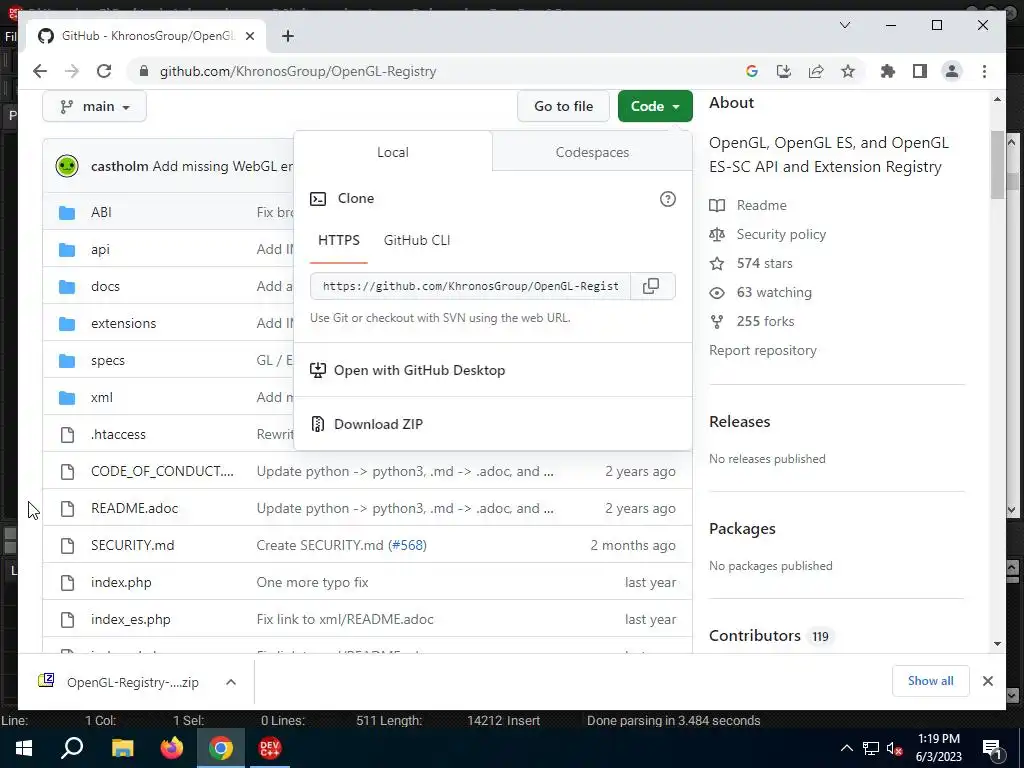Open the Chrome profile avatar

952,71
